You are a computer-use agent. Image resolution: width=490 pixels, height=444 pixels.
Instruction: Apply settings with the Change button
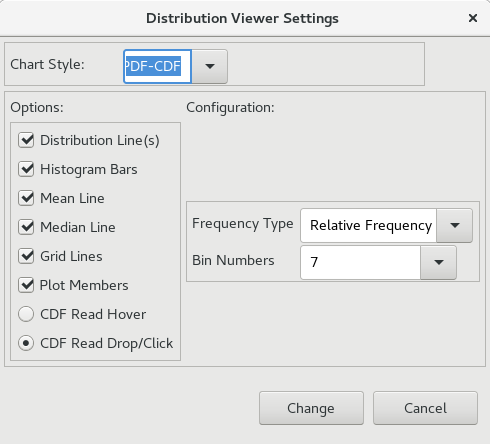[x=311, y=408]
